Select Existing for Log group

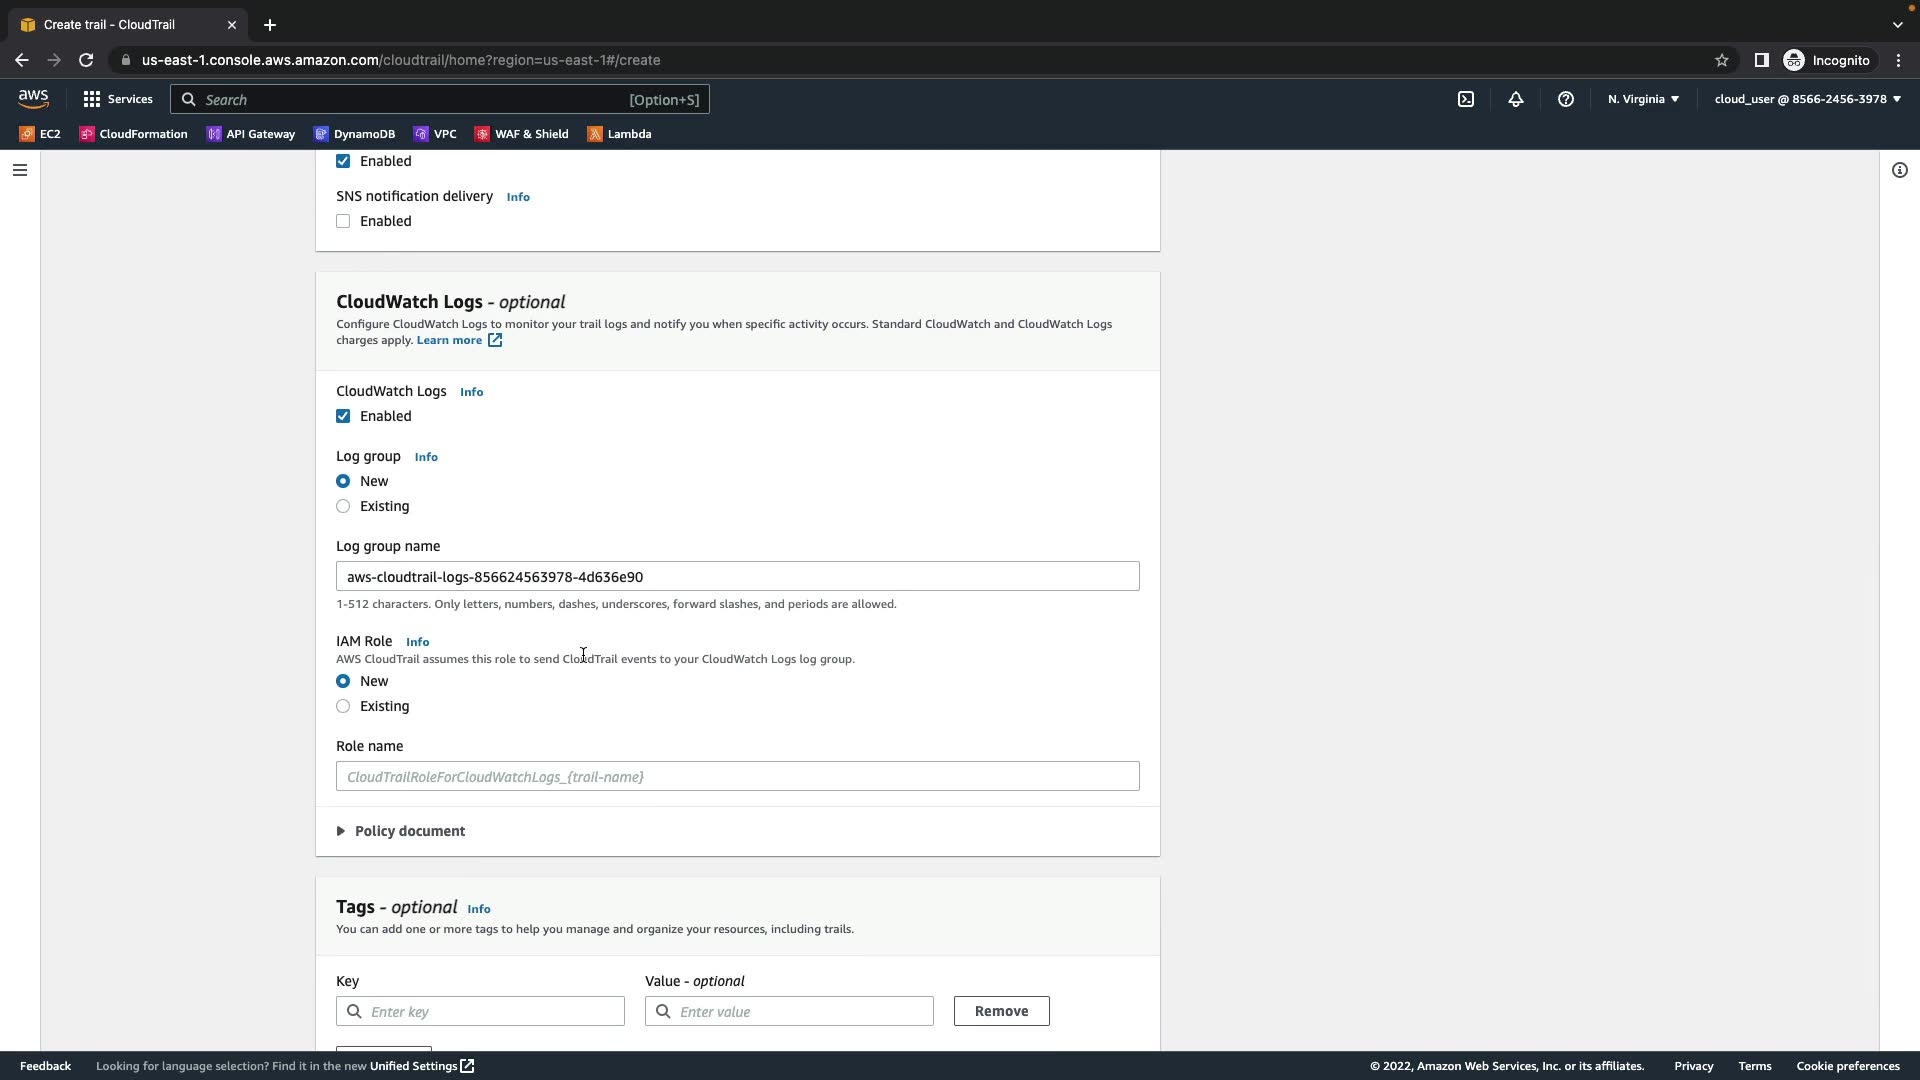click(x=343, y=506)
